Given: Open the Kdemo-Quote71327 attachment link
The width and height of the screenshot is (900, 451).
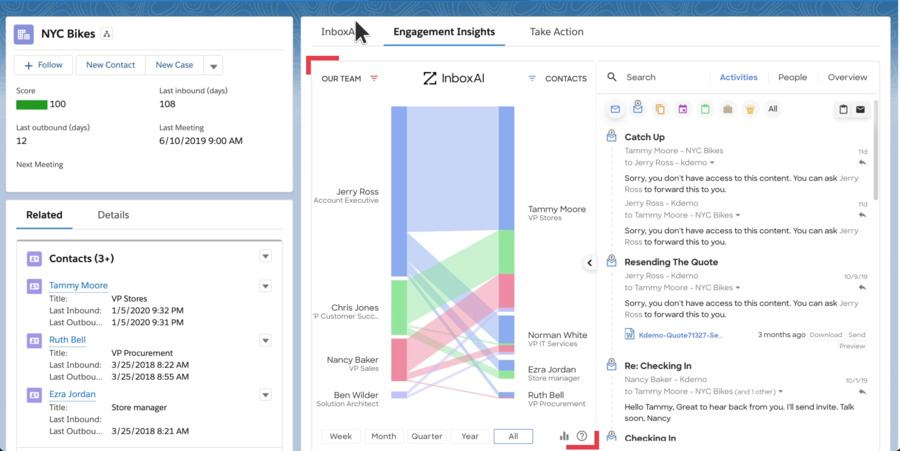Looking at the screenshot, I should (680, 335).
